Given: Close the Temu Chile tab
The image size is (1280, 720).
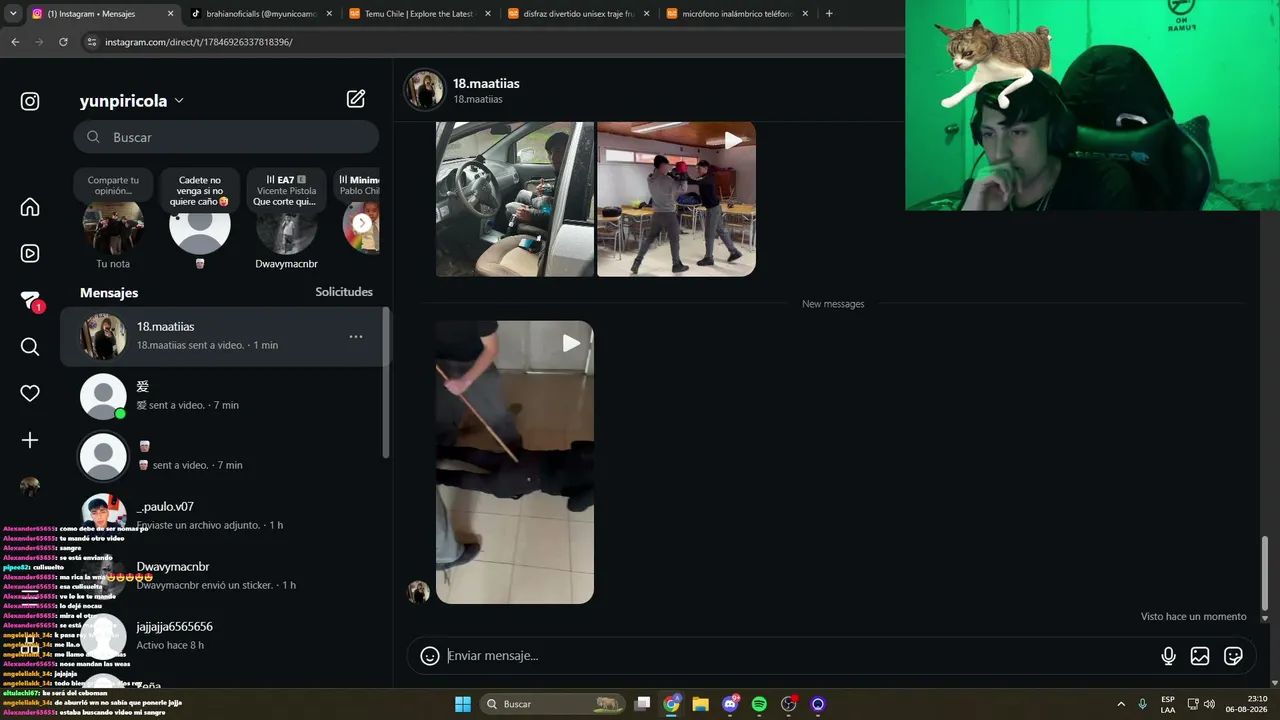Looking at the screenshot, I should pos(488,14).
